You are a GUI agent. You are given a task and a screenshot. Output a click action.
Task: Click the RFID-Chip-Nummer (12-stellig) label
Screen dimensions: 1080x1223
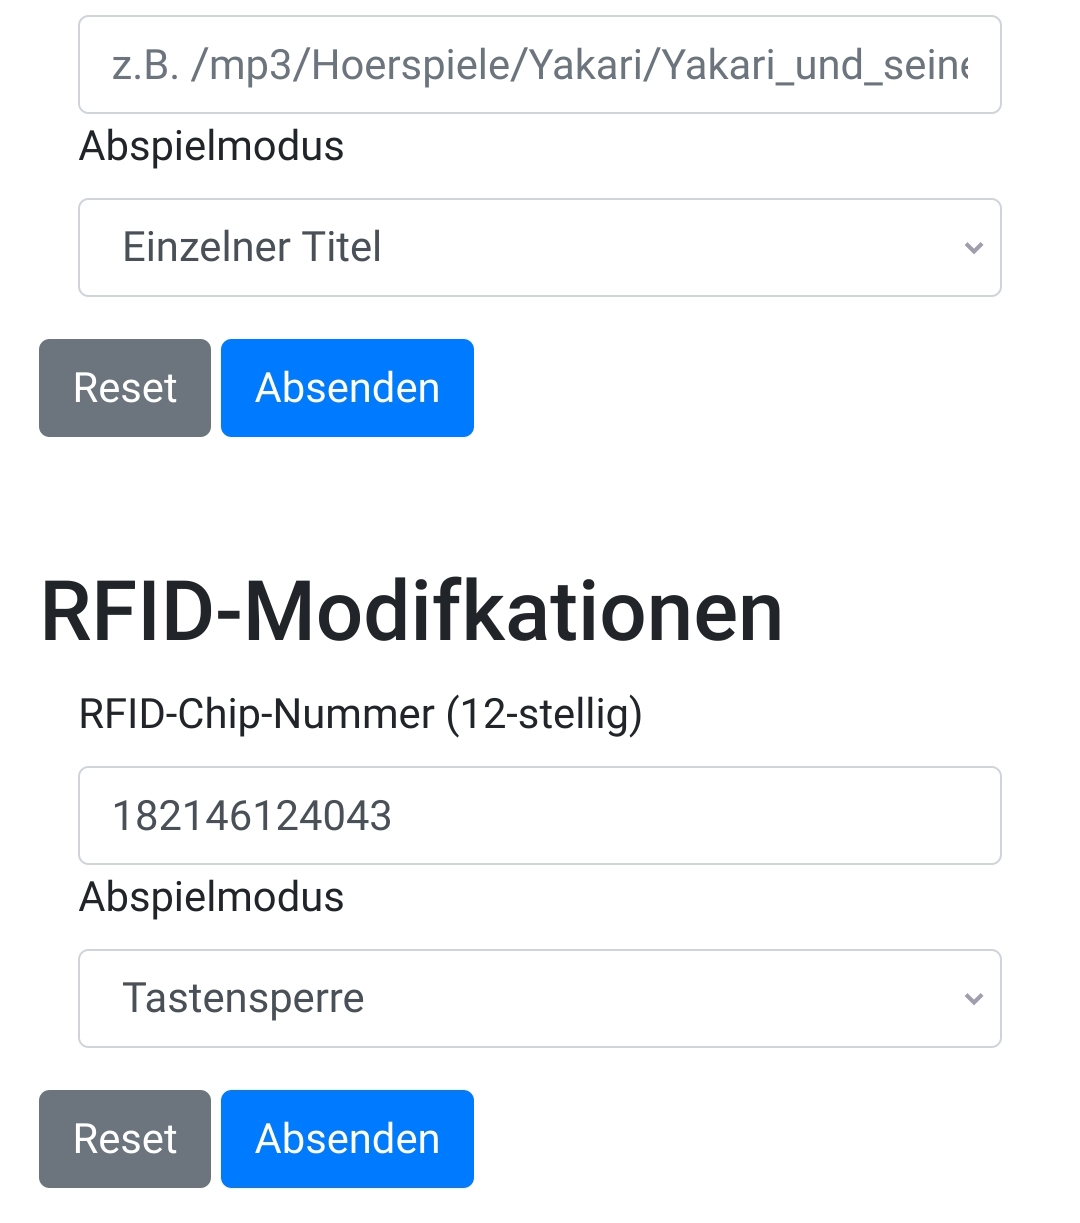tap(361, 714)
